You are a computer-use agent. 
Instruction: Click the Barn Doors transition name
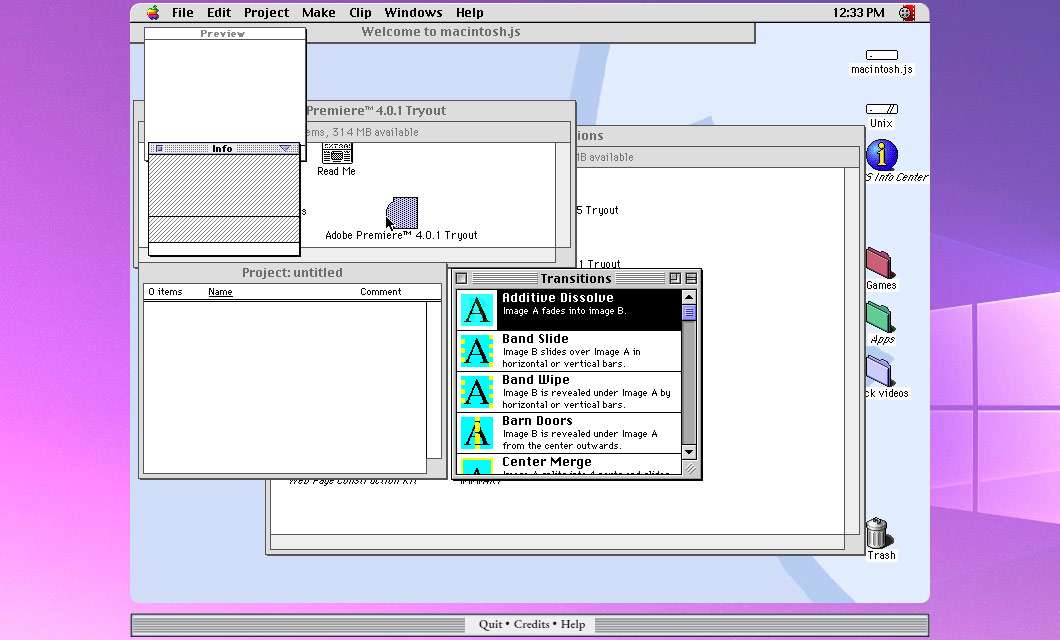tap(537, 420)
